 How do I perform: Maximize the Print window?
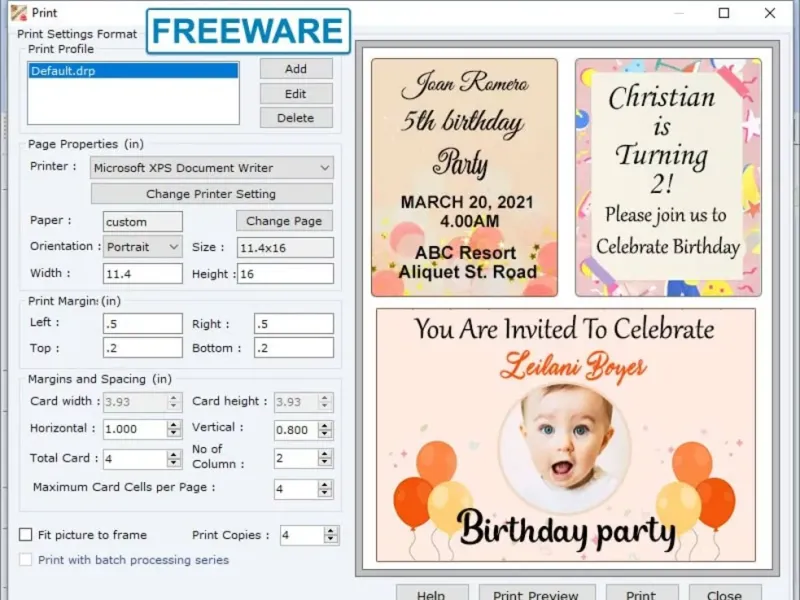pyautogui.click(x=724, y=13)
